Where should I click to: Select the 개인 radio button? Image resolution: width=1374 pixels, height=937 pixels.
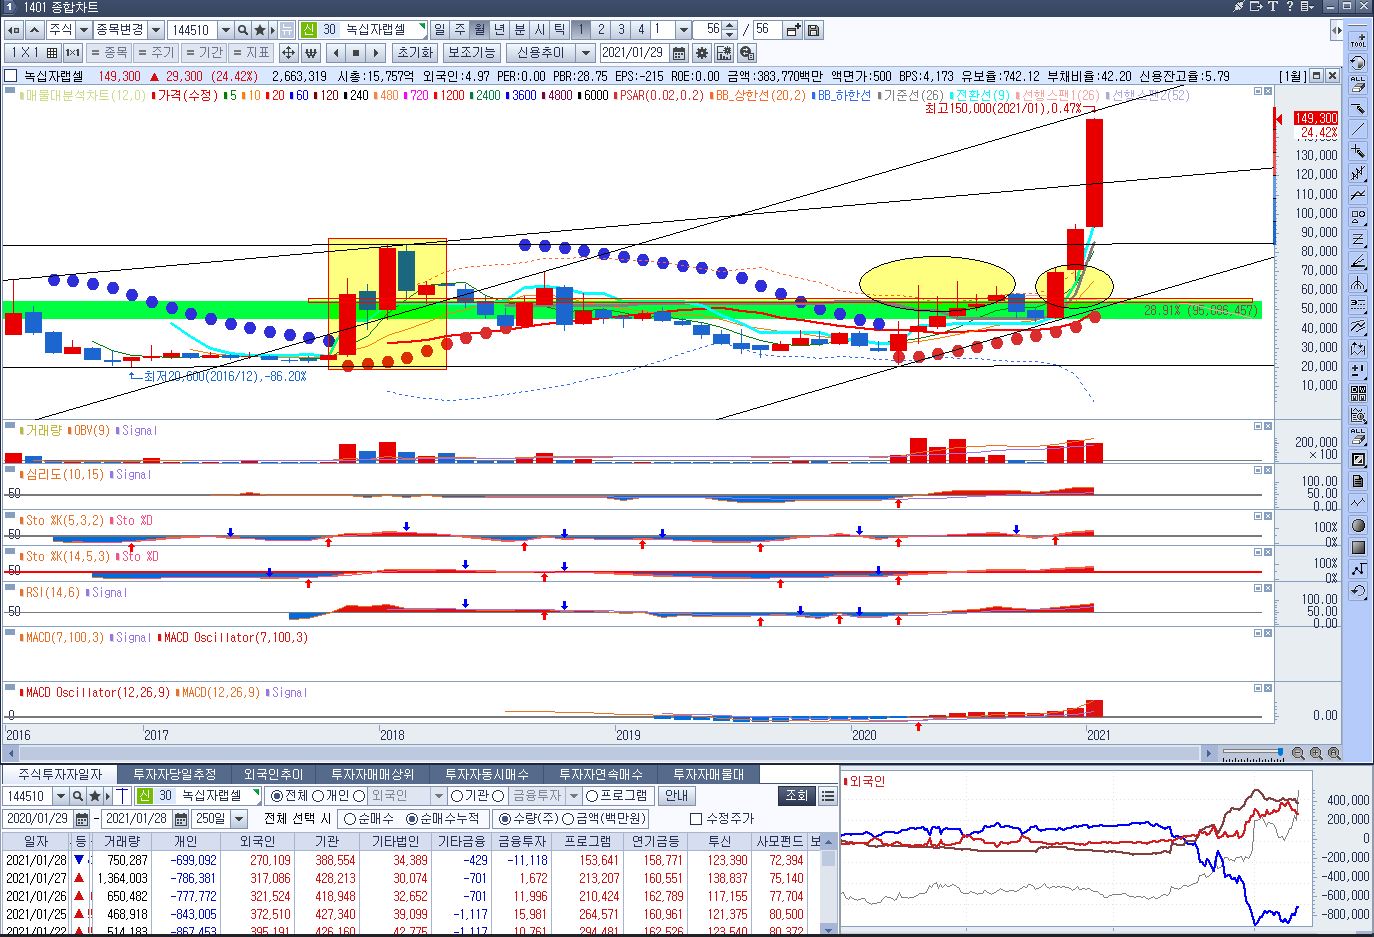pos(318,796)
